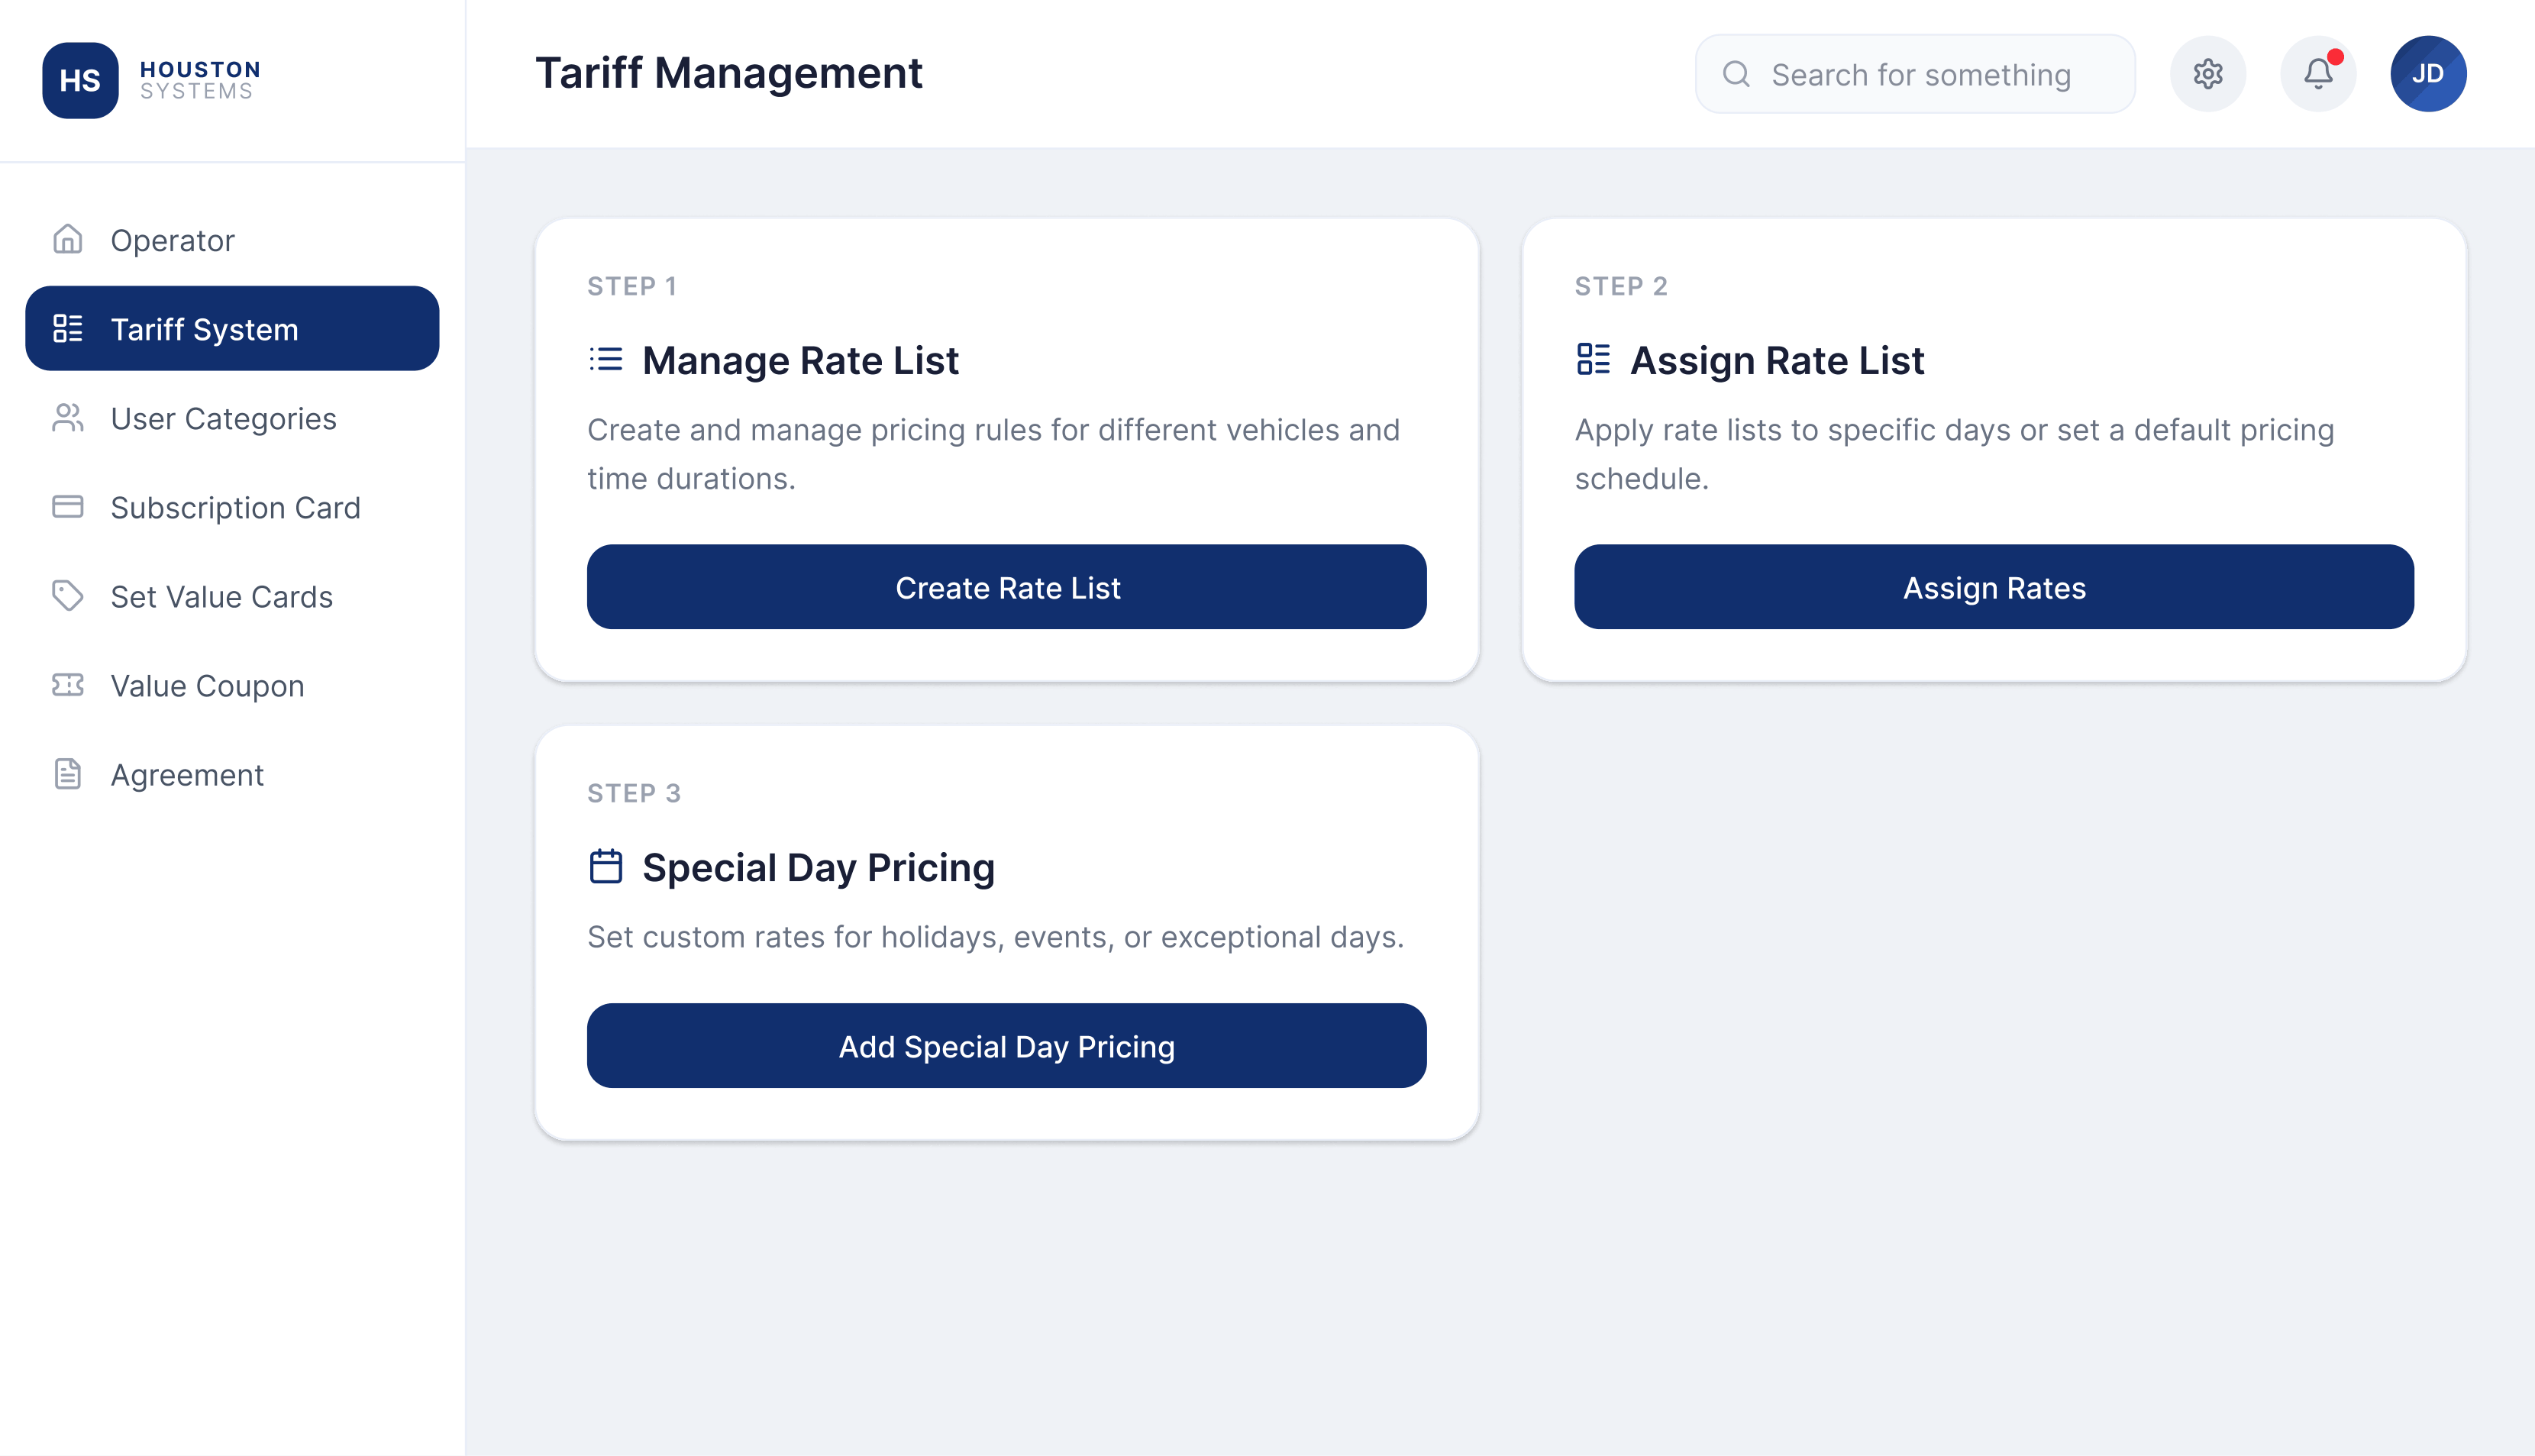Click the Set Value Cards tag icon
The image size is (2535, 1456).
pos(67,596)
